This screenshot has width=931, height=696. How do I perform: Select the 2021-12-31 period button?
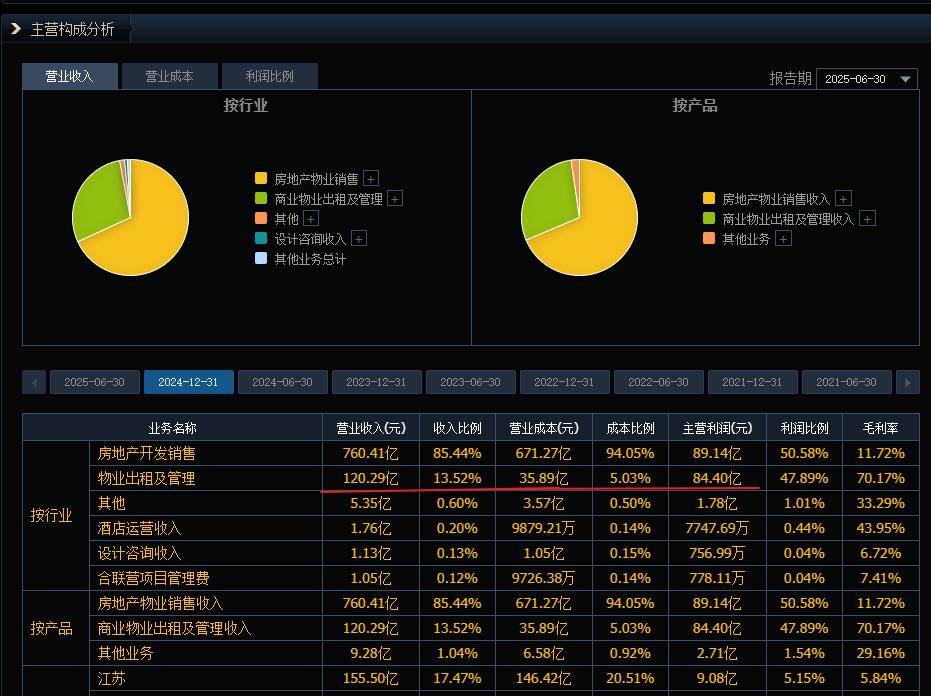tap(753, 382)
